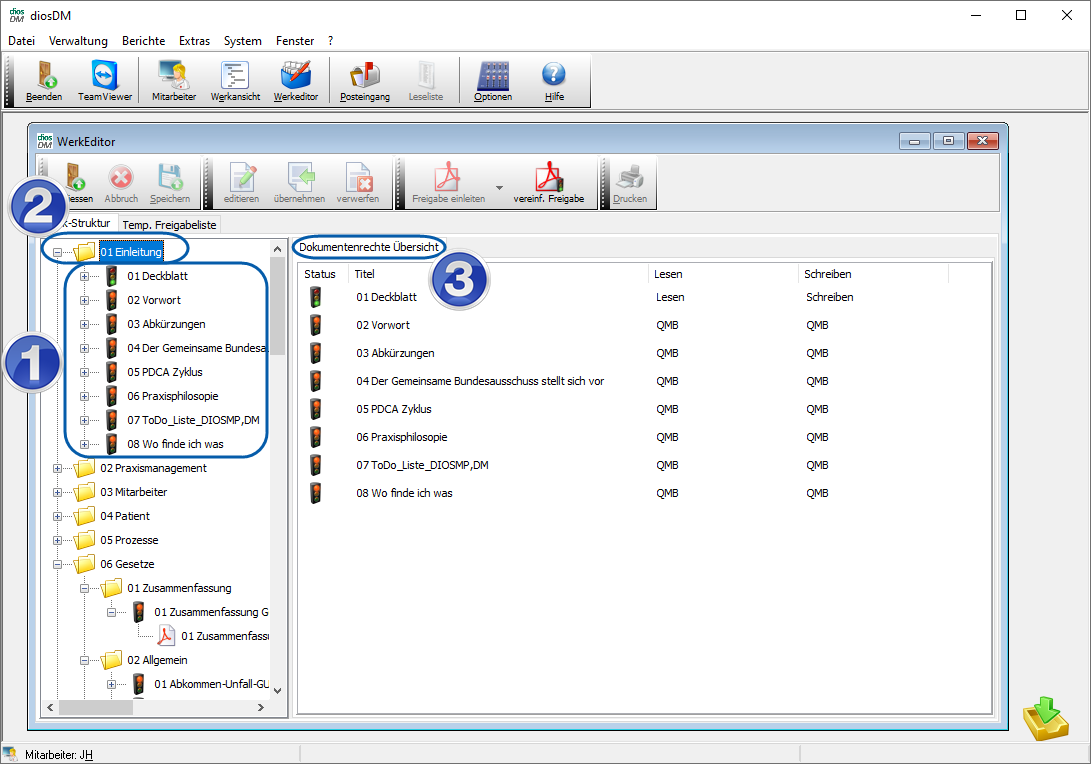Expand the 02 Praxismanagement folder

(58, 468)
